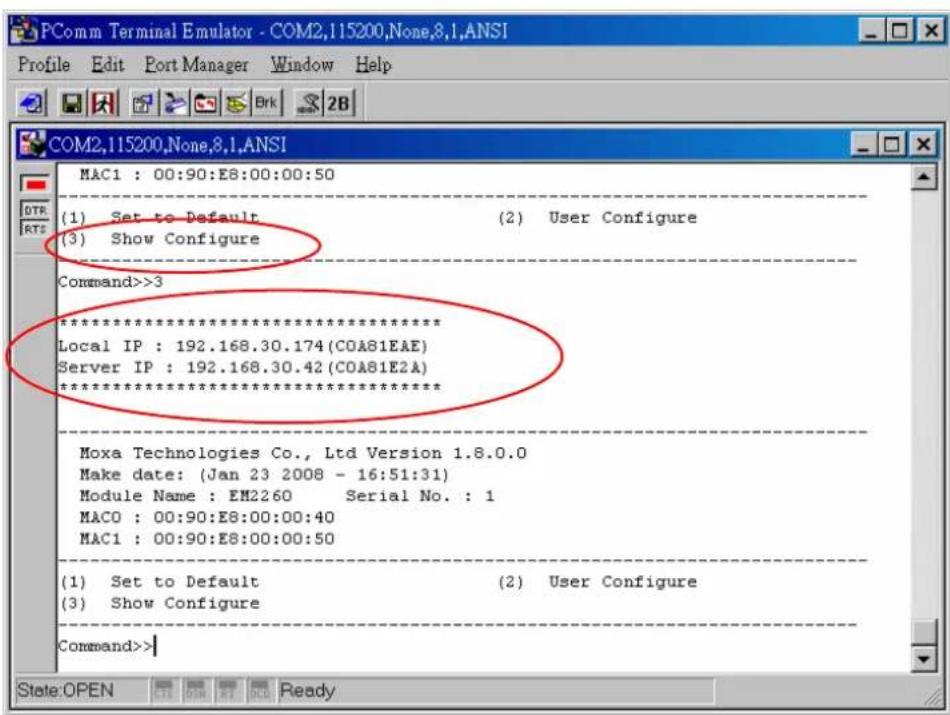Click the exit running-man toolbar icon
Screen dimensions: 950x715
click(x=103, y=104)
